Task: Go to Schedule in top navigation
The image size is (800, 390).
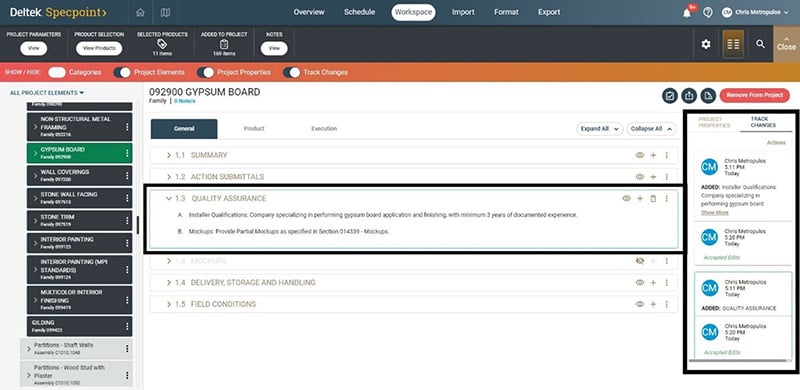Action: 359,12
